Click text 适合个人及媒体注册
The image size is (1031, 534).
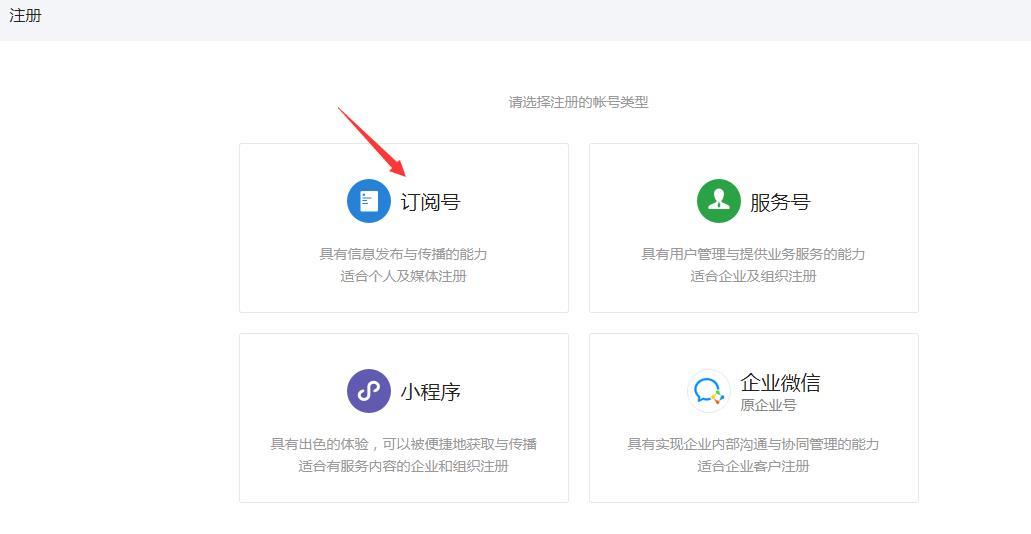click(x=403, y=276)
